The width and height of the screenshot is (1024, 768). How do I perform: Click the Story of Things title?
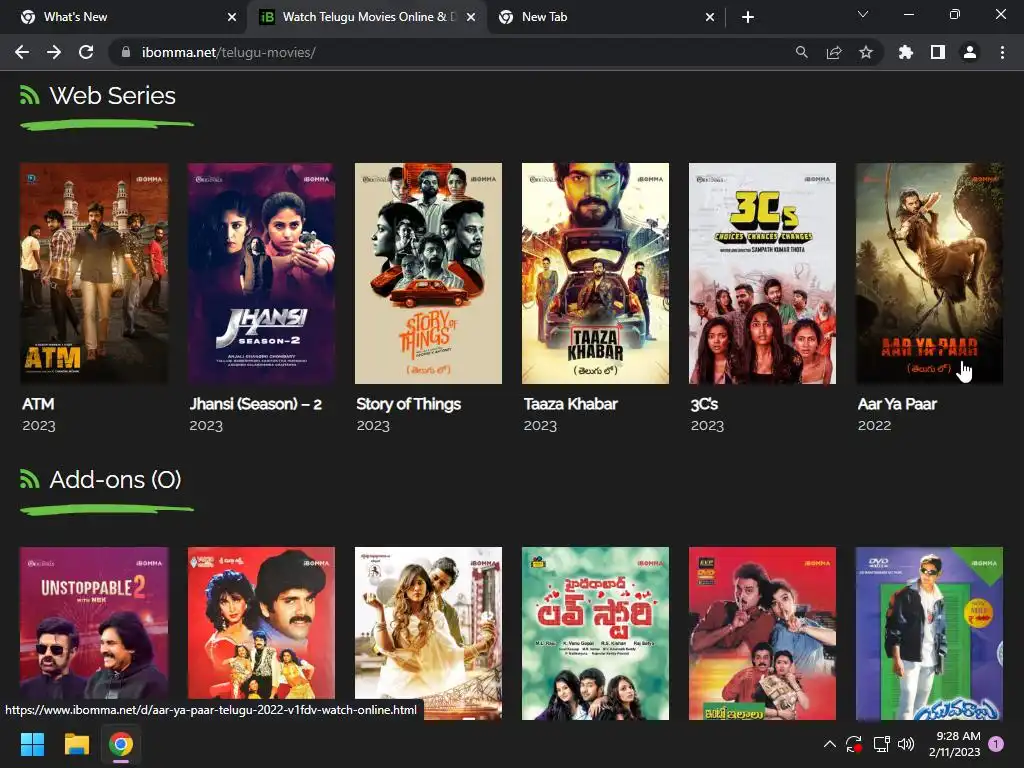[x=409, y=404]
